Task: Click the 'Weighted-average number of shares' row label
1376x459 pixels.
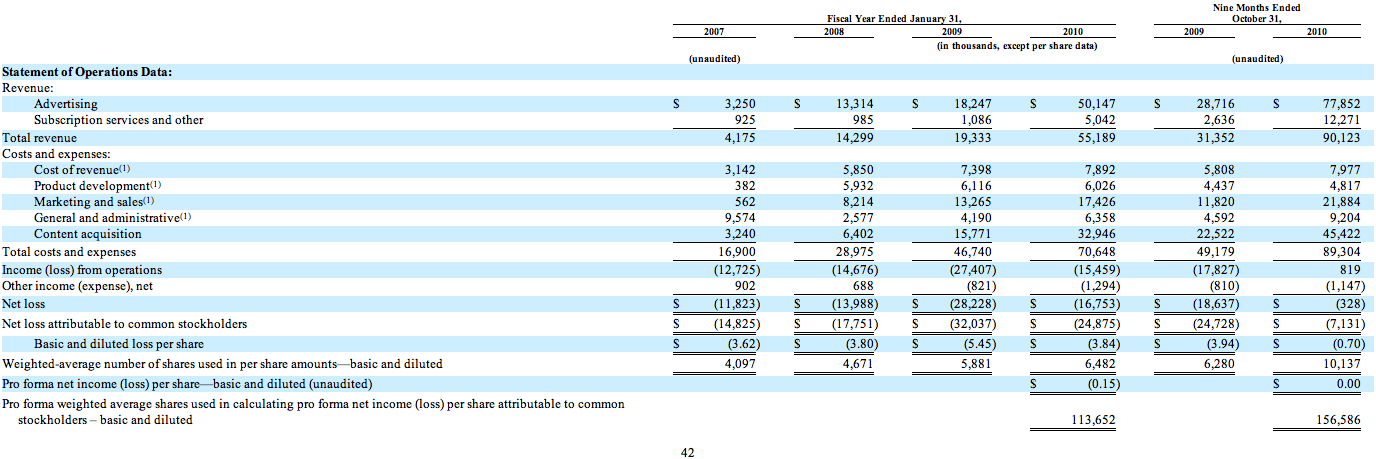Action: point(222,364)
